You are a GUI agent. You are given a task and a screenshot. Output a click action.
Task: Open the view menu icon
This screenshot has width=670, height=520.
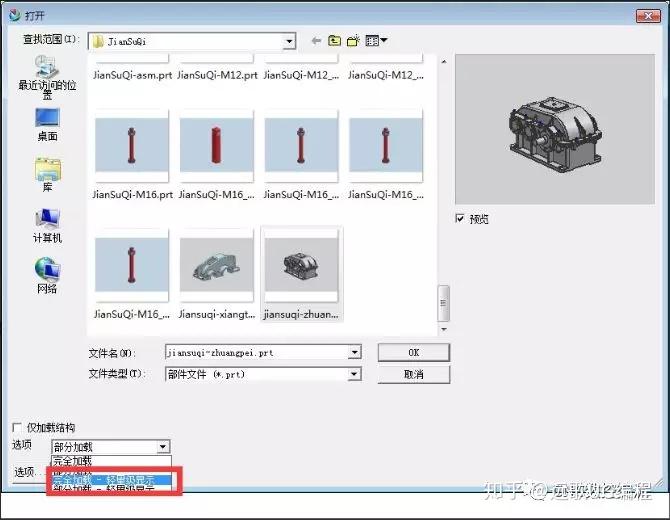[376, 41]
